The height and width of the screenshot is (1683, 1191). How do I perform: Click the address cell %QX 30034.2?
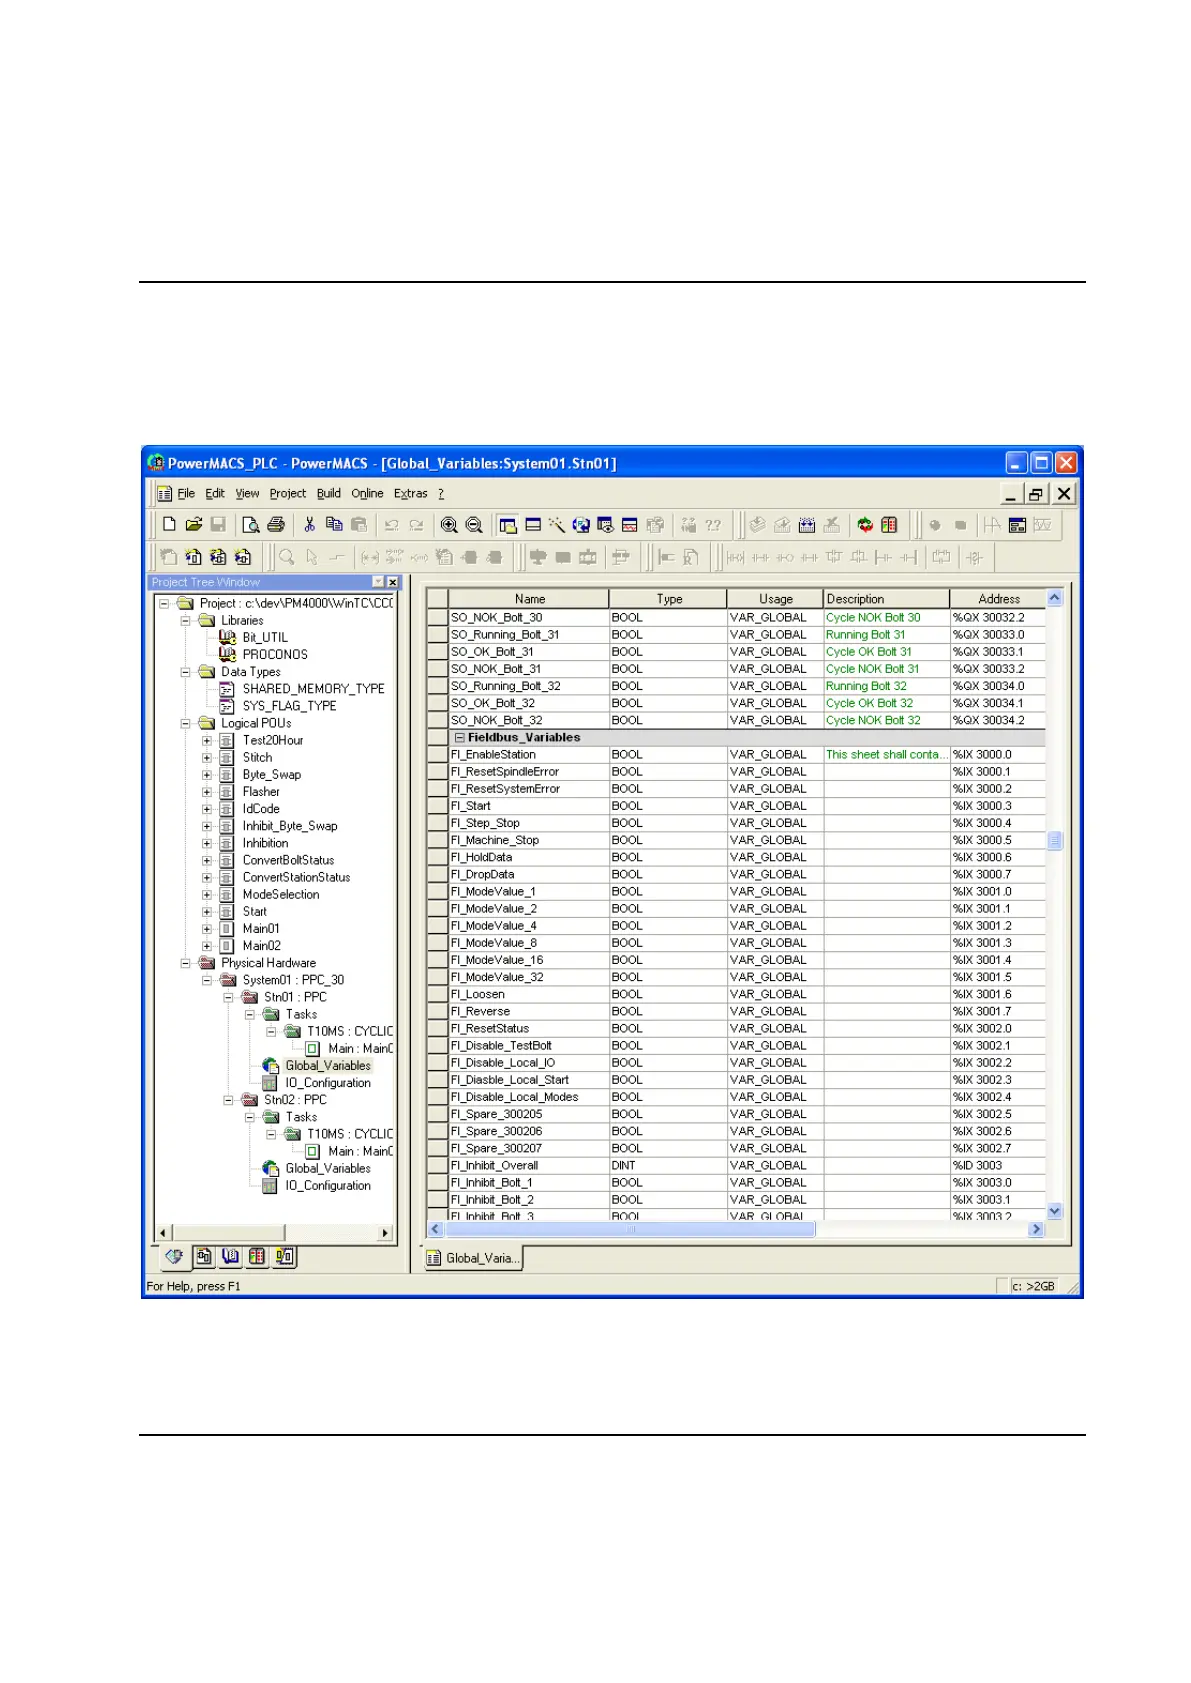click(x=998, y=720)
